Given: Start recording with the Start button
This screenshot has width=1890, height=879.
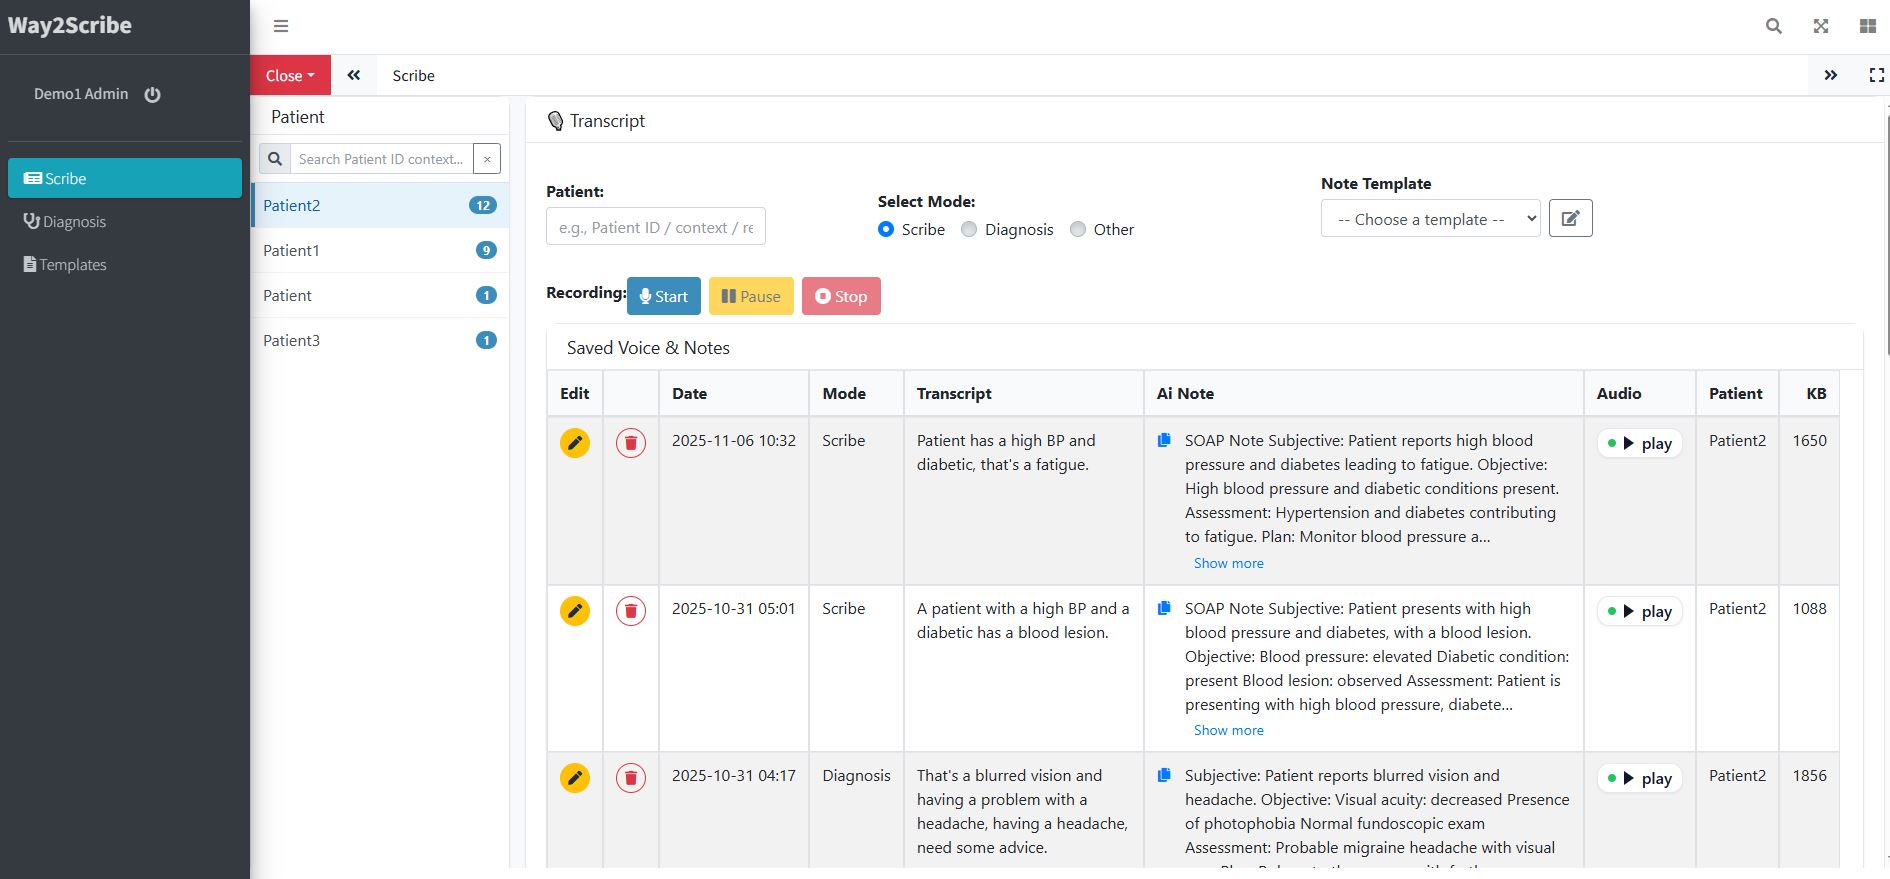Looking at the screenshot, I should pyautogui.click(x=664, y=296).
